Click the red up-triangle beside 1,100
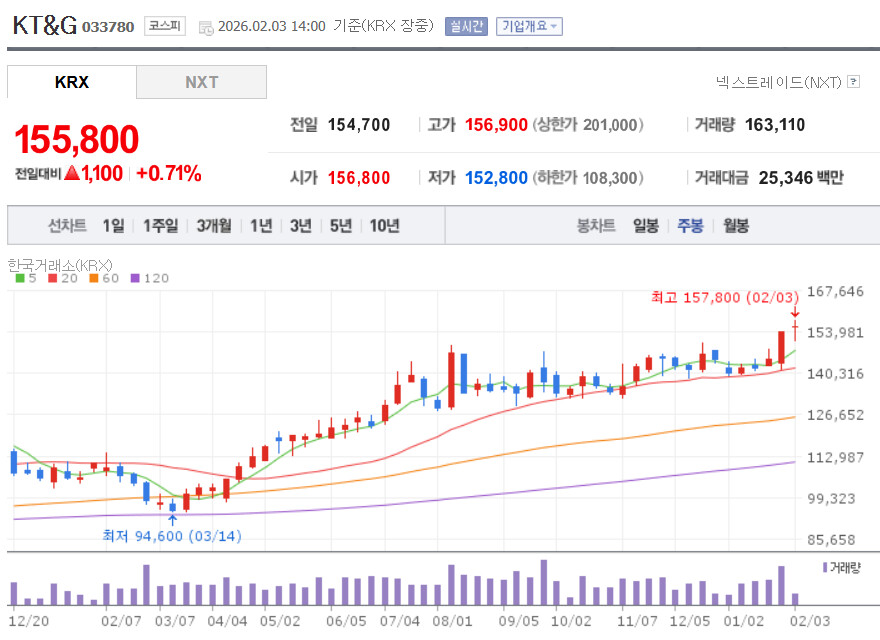Screen dimensions: 880x640 click(x=71, y=174)
